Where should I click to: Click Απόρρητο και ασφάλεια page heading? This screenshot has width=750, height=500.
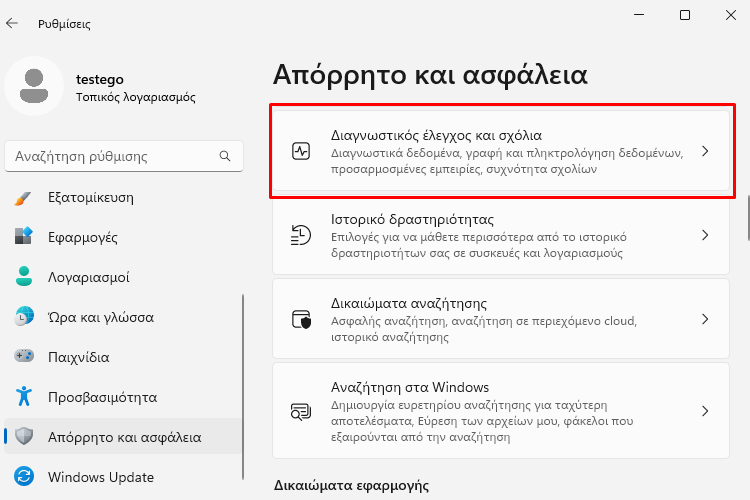pos(430,75)
